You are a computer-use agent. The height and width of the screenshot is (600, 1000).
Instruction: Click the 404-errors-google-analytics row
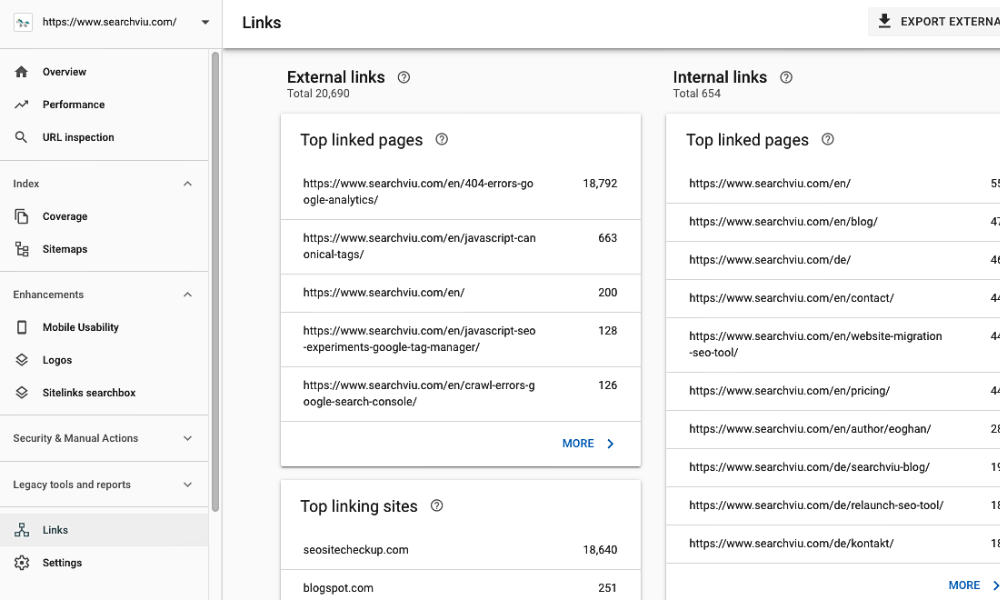click(x=460, y=192)
